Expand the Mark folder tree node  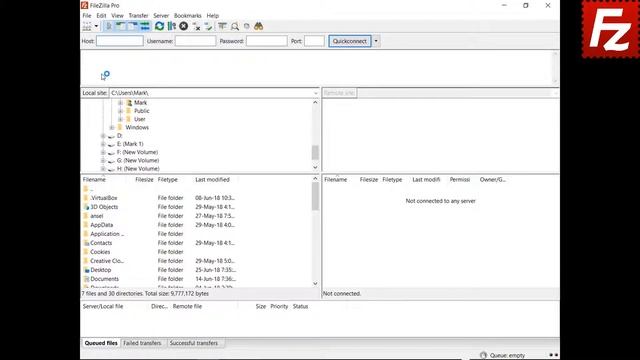pyautogui.click(x=120, y=103)
